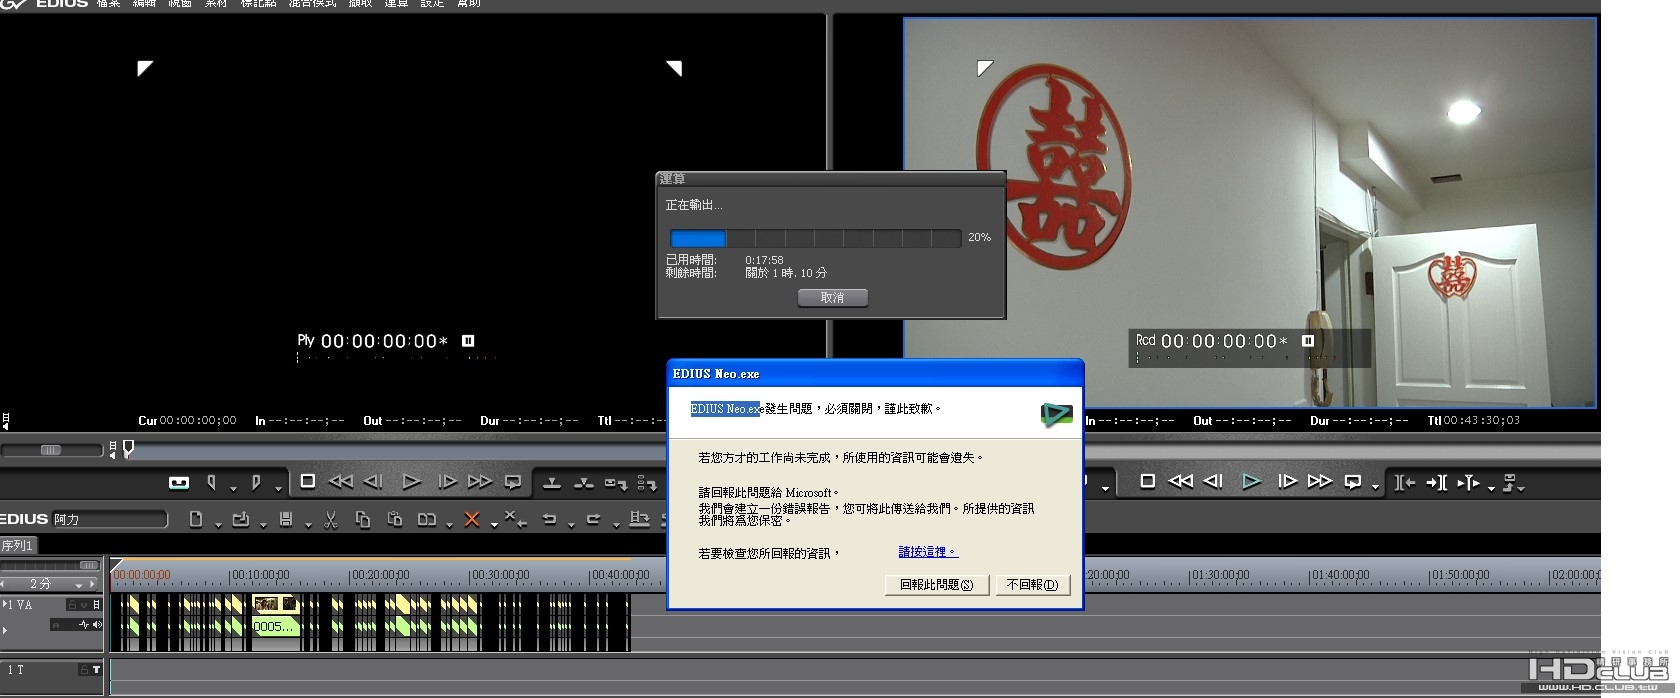Stop playback in the recorder transport bar

(x=1148, y=482)
